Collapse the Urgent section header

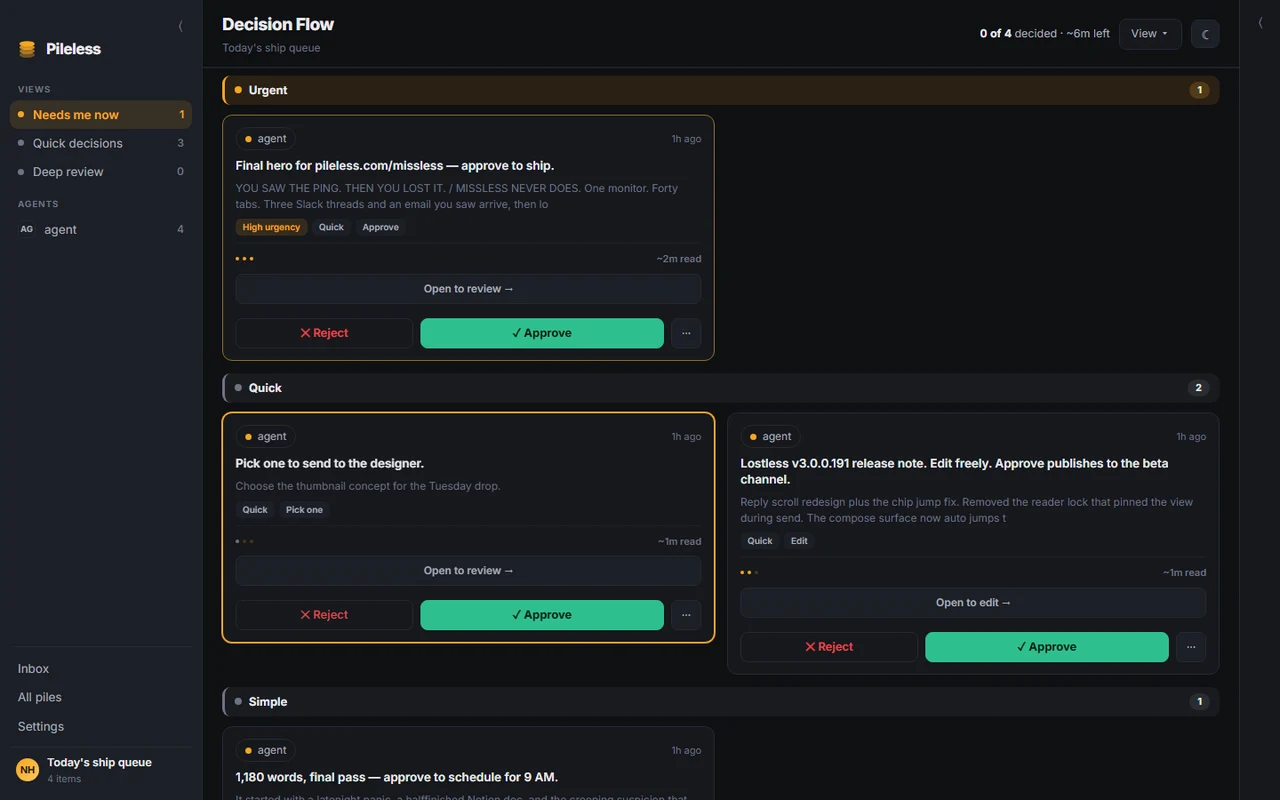coord(720,90)
